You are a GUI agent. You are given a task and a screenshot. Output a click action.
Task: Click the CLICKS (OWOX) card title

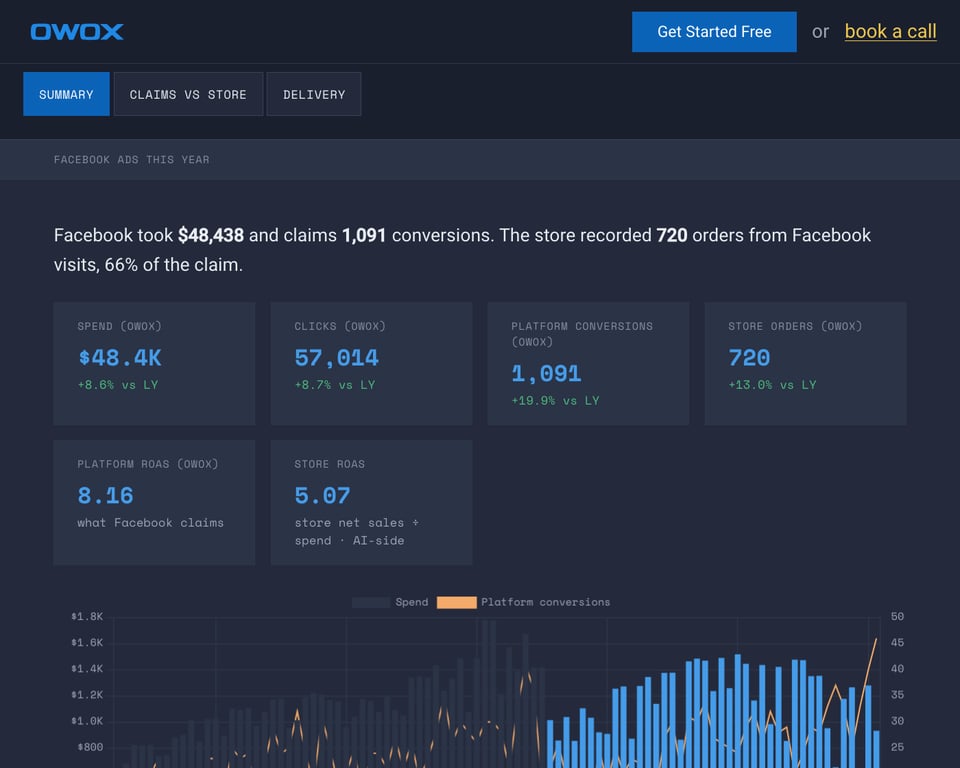pyautogui.click(x=340, y=326)
